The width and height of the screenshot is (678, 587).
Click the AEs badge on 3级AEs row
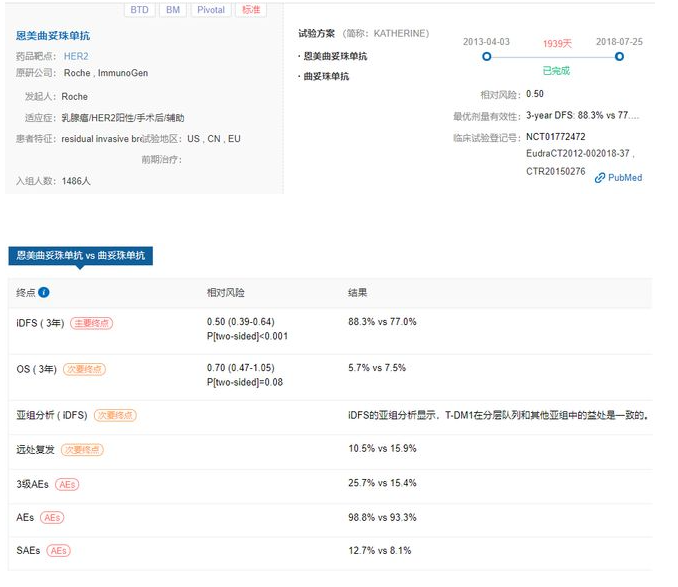coord(67,484)
